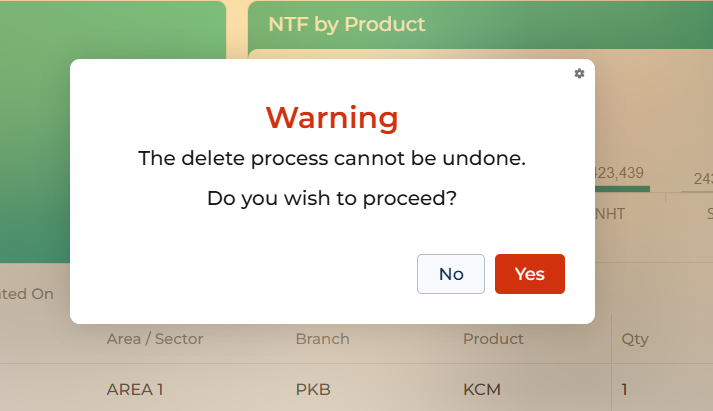Click the quantity value 1 cell
Image resolution: width=713 pixels, height=411 pixels.
coord(624,390)
